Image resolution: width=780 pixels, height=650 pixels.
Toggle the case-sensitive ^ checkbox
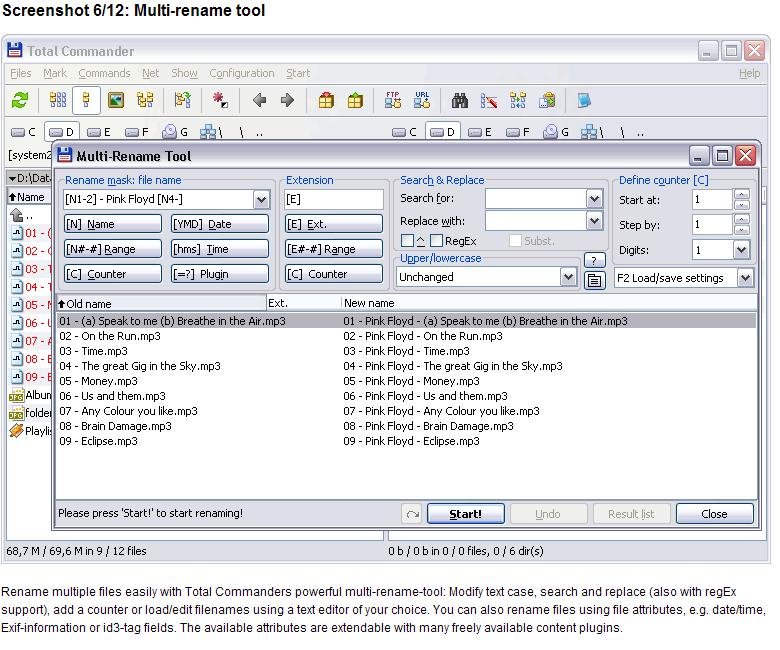point(407,241)
